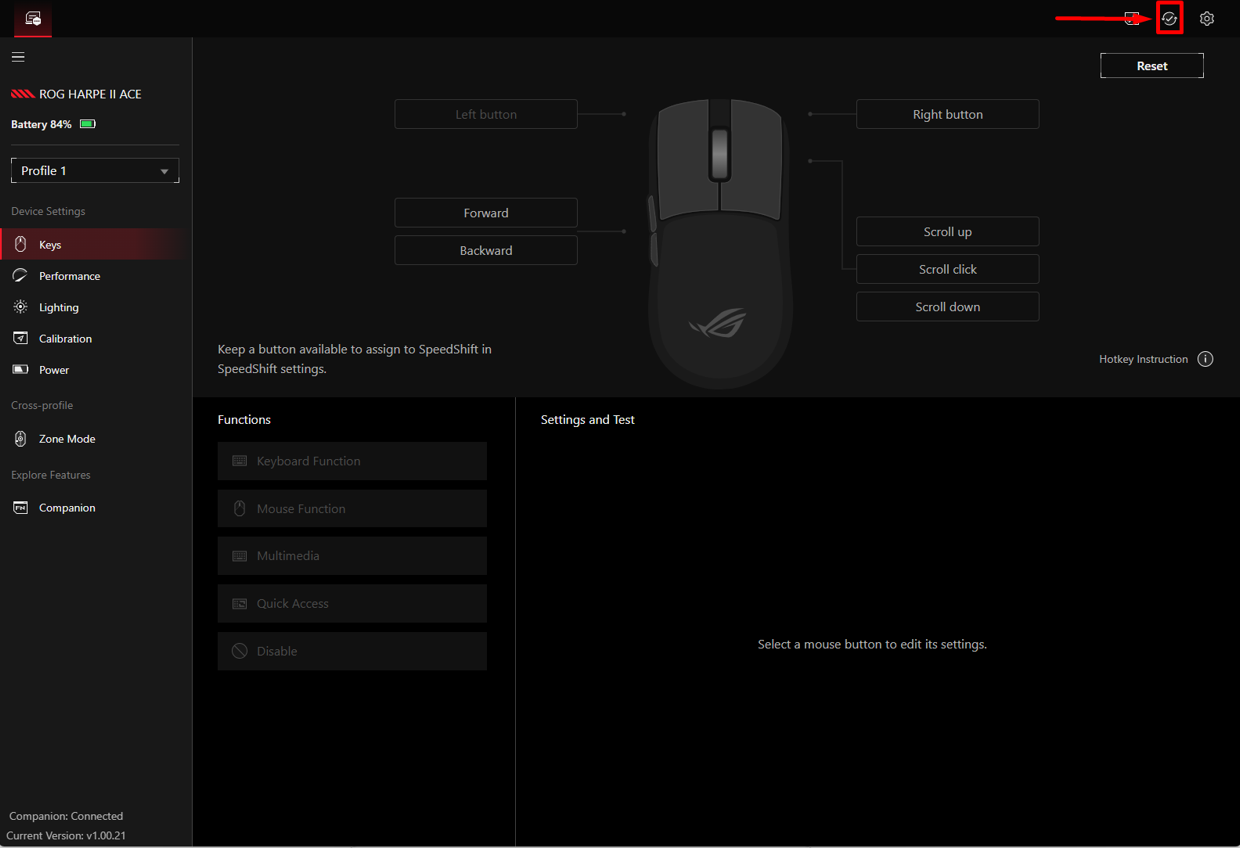Image resolution: width=1240 pixels, height=850 pixels.
Task: Open the Profile 1 dropdown
Action: pyautogui.click(x=95, y=171)
